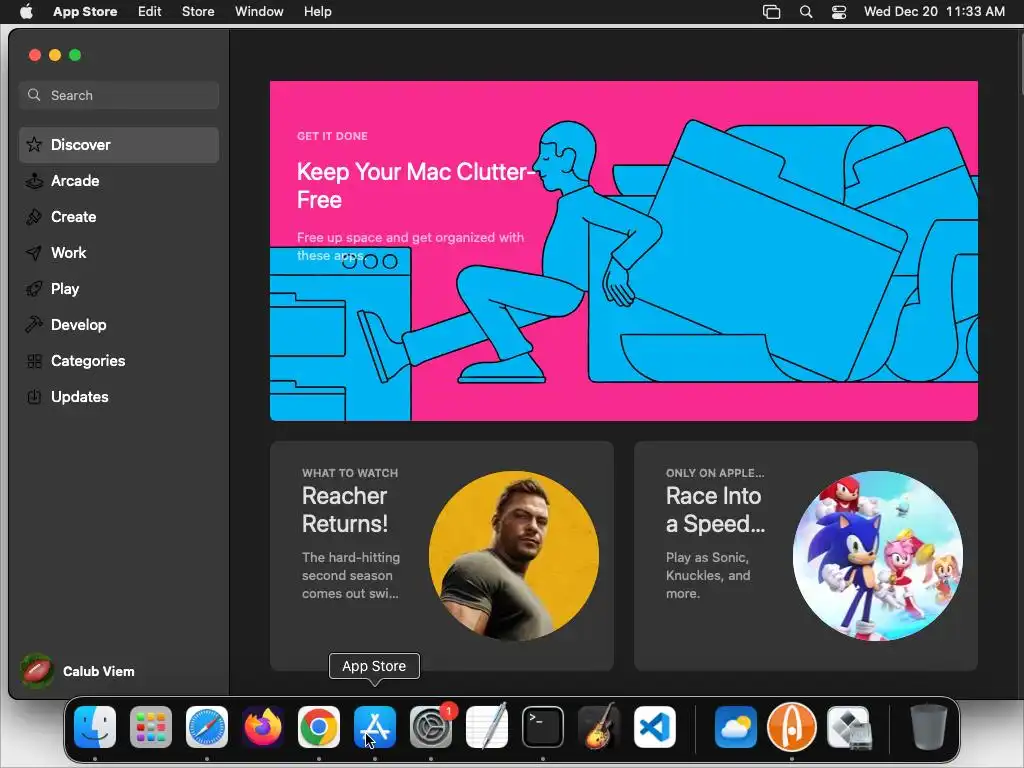Screen dimensions: 1024x768
Task: Open Calub Viem account profile
Action: click(78, 671)
